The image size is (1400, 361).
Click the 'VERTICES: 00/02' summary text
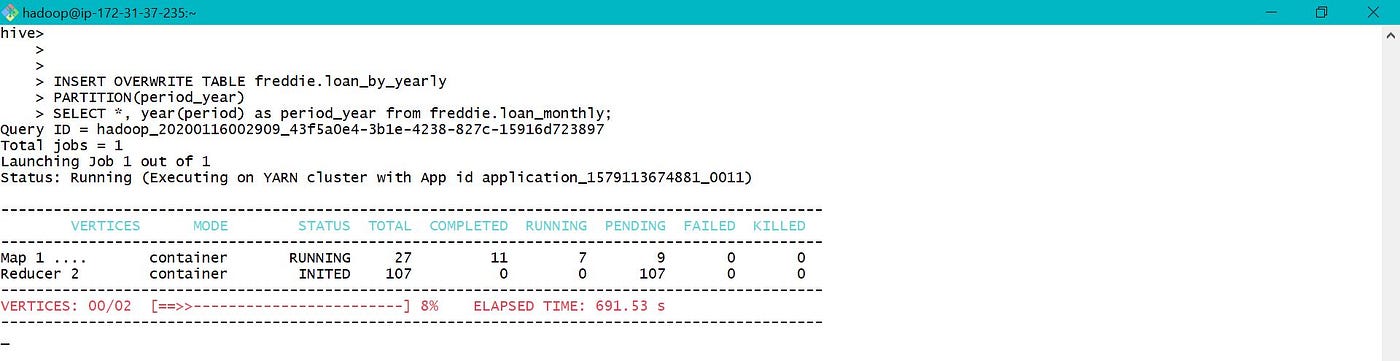(x=66, y=306)
